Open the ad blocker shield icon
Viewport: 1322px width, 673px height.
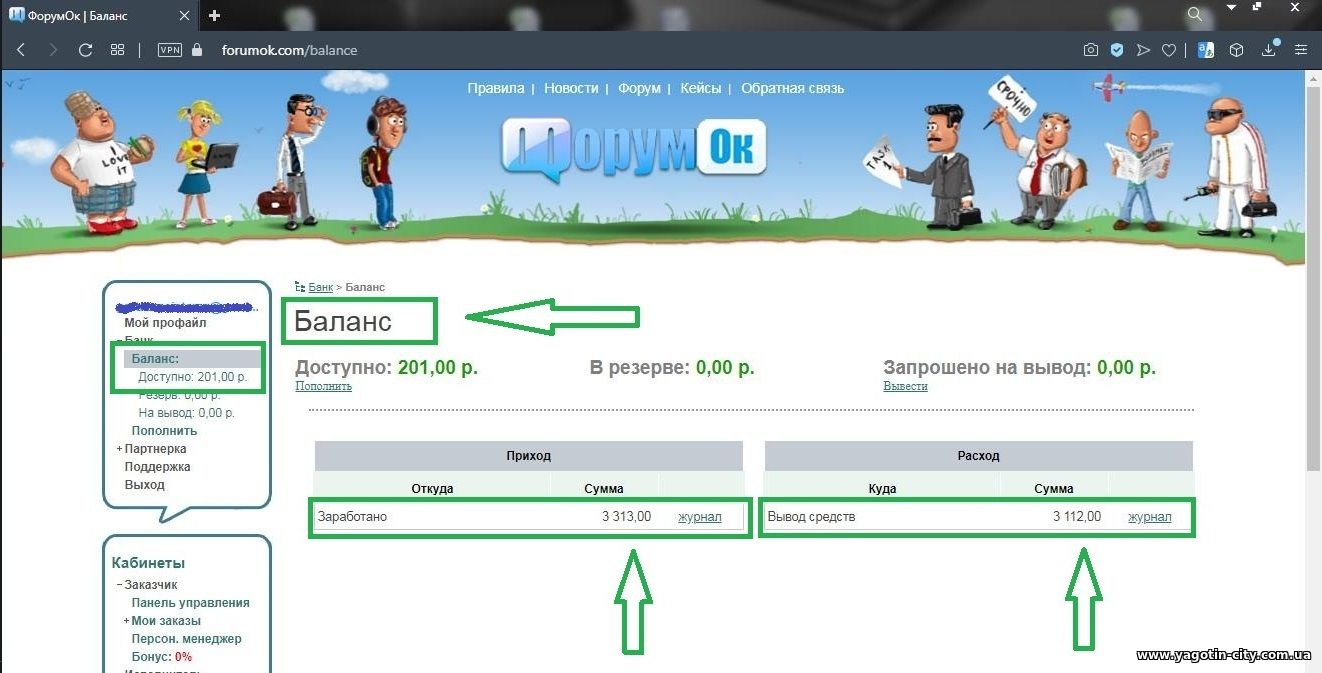[1117, 50]
